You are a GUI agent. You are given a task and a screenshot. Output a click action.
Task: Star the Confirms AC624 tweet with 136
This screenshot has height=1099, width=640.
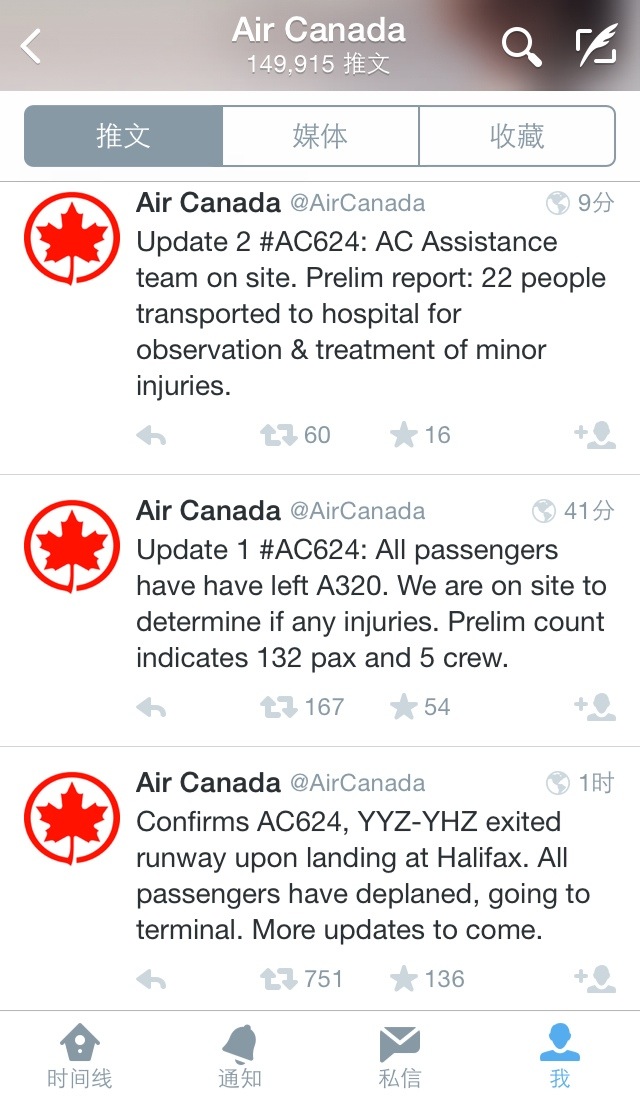coord(404,979)
